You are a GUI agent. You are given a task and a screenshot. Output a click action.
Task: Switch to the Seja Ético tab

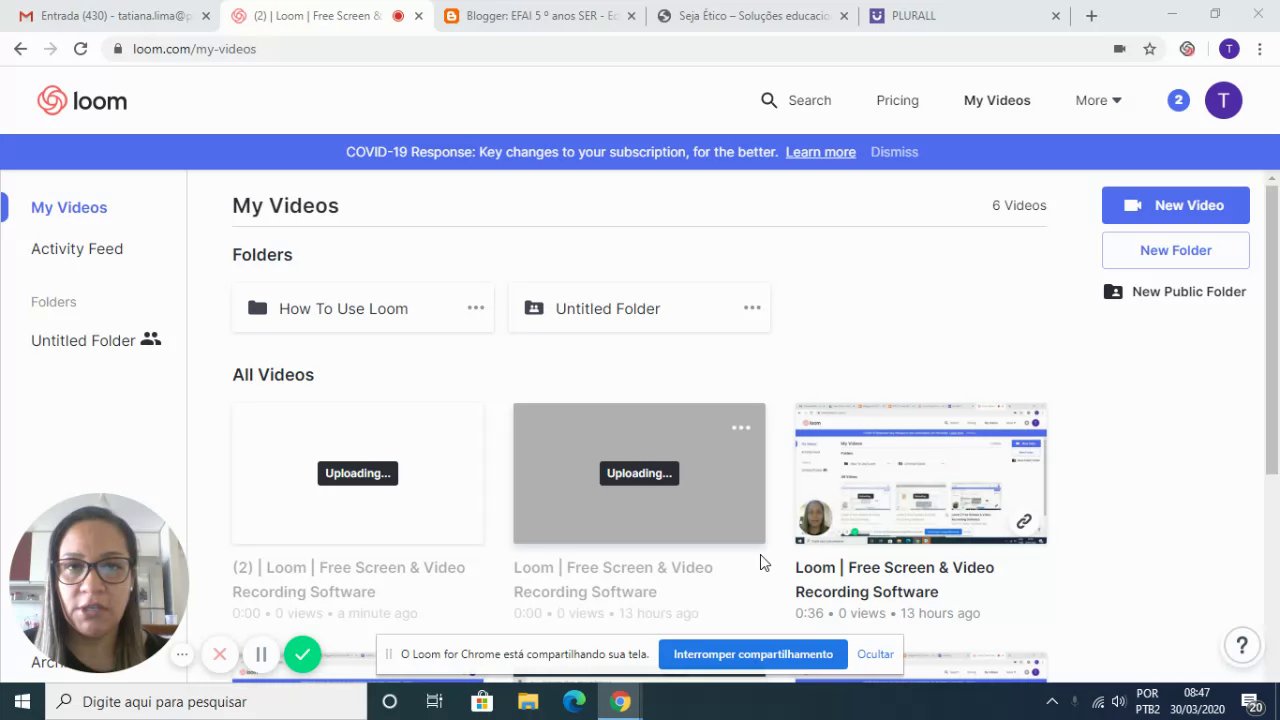click(x=750, y=16)
